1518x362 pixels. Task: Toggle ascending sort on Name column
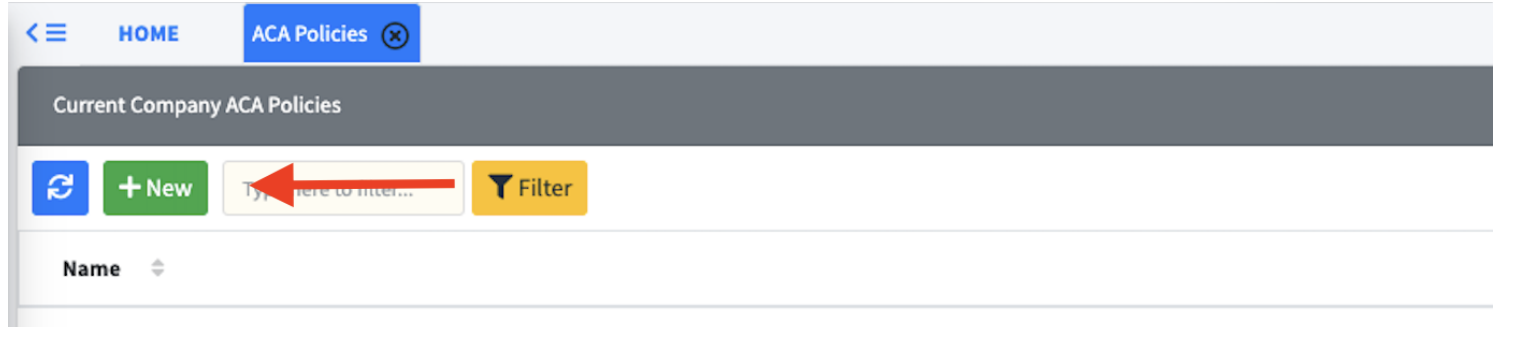(x=157, y=264)
